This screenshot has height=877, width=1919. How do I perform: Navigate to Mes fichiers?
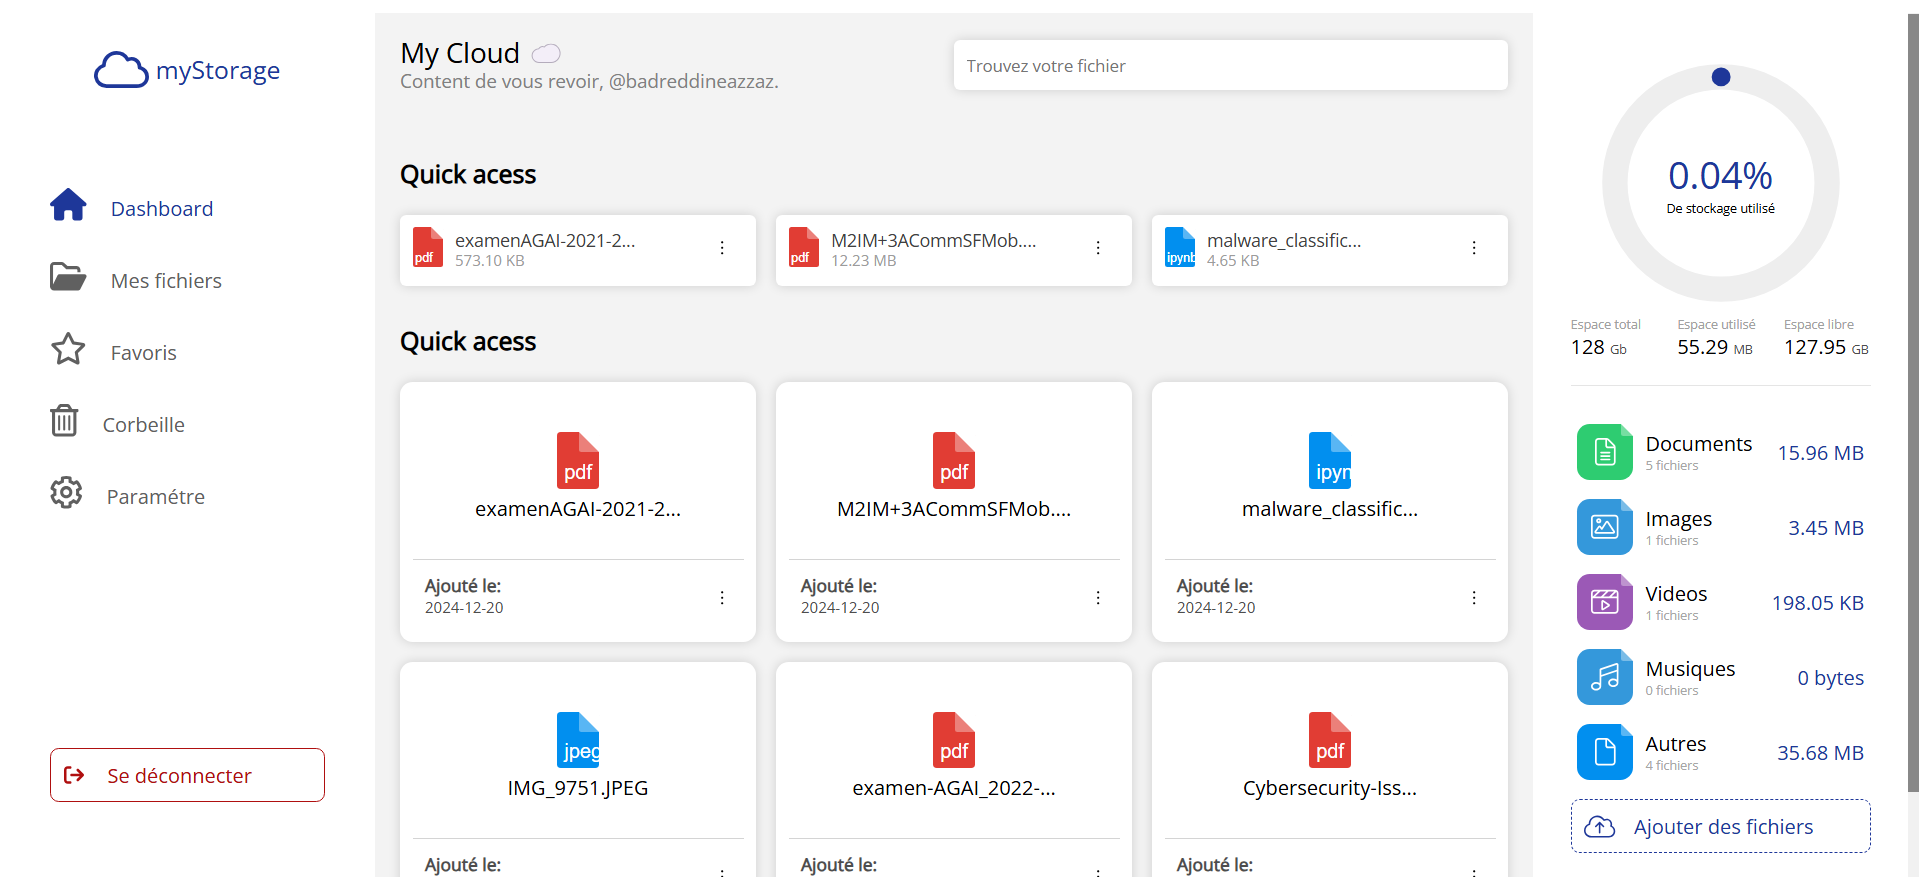(165, 281)
